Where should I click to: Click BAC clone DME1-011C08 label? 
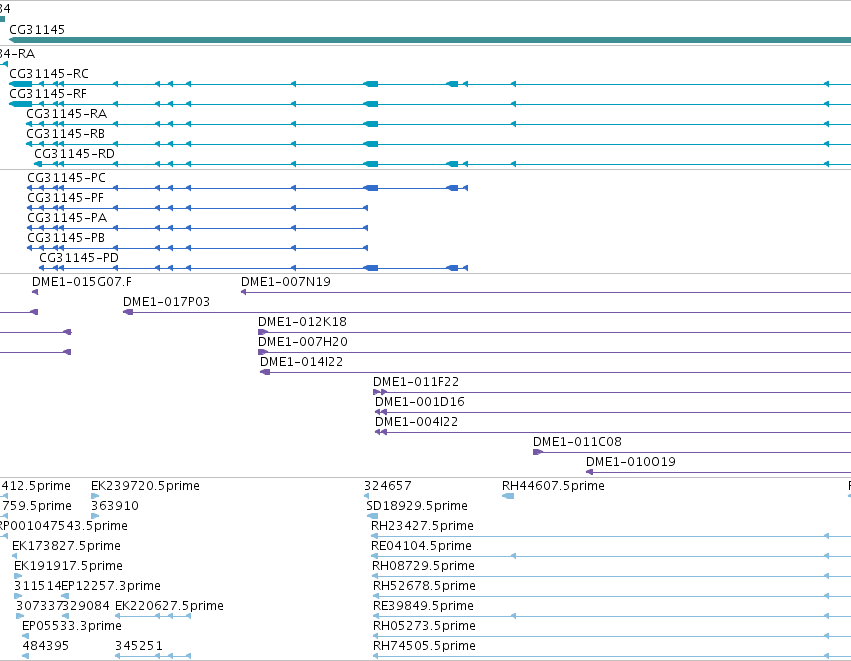577,442
